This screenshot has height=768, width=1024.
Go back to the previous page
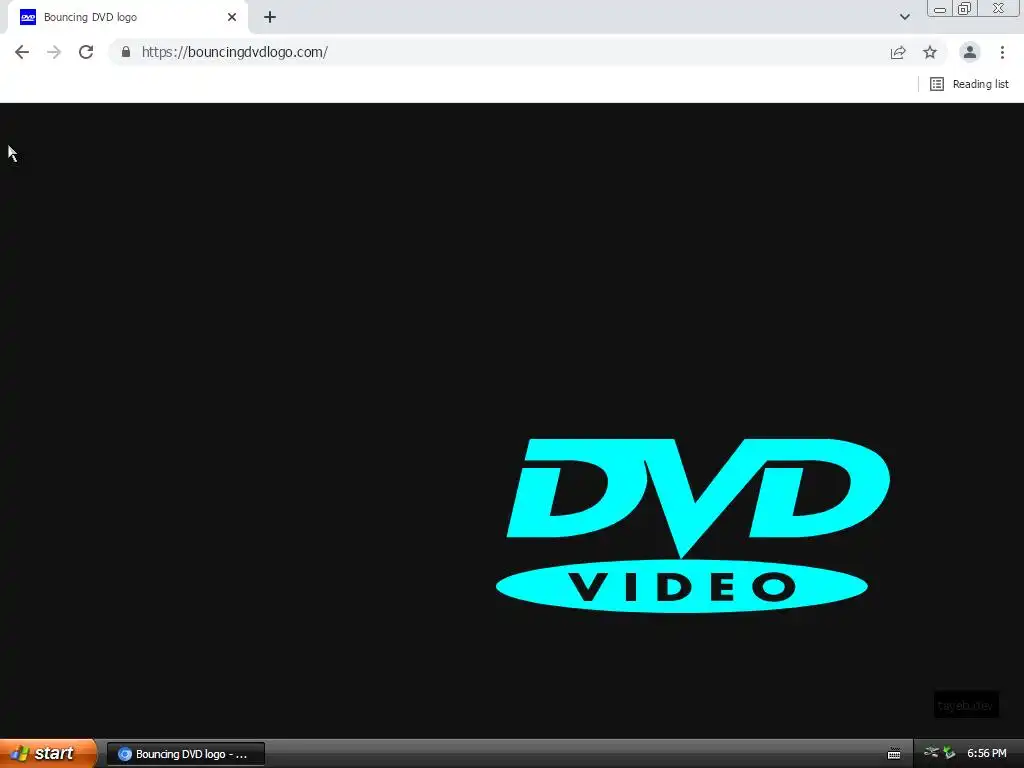click(x=22, y=52)
